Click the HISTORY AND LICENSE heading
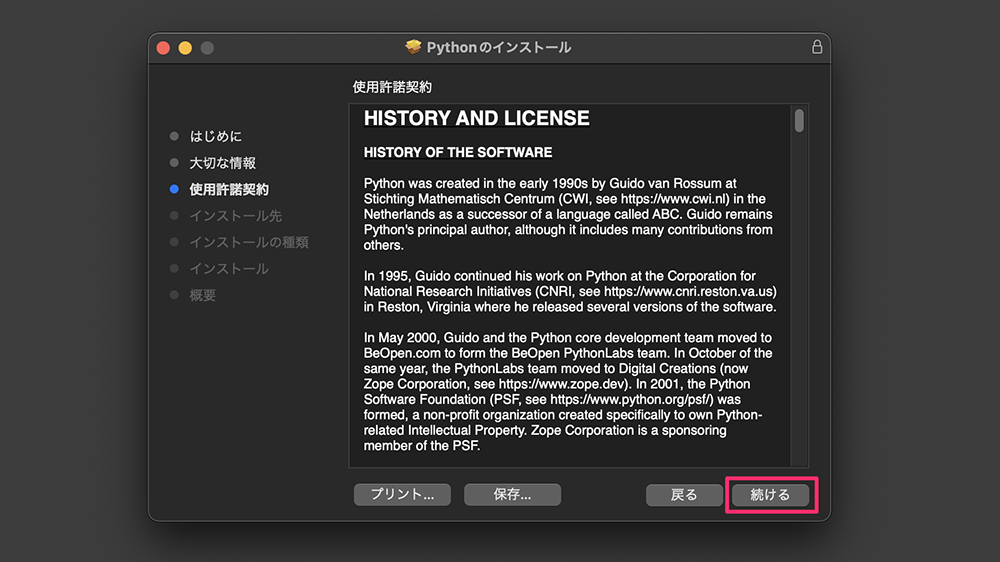 pyautogui.click(x=476, y=118)
